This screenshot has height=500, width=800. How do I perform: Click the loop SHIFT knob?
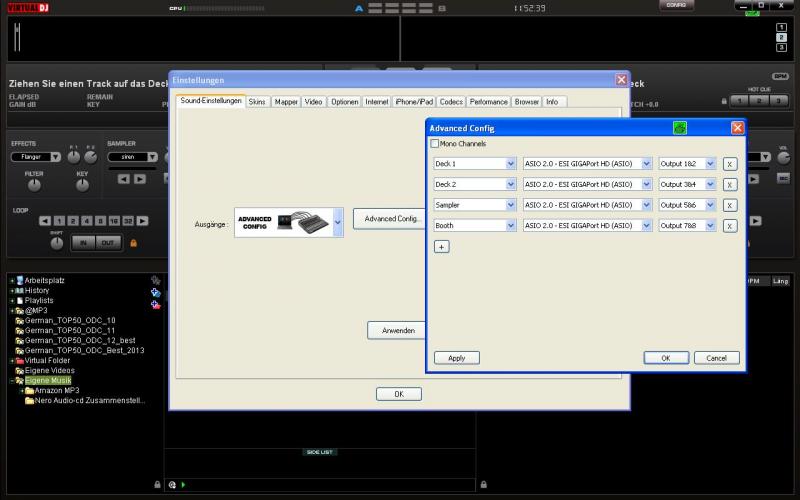click(x=57, y=244)
